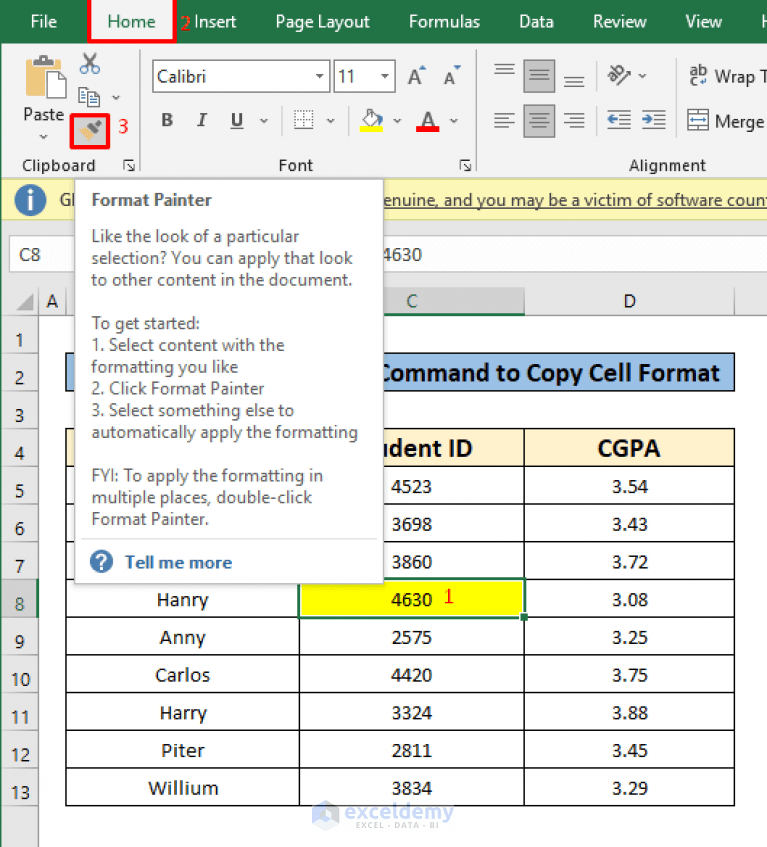The height and width of the screenshot is (847, 767).
Task: Select row 8 header
Action: point(19,599)
